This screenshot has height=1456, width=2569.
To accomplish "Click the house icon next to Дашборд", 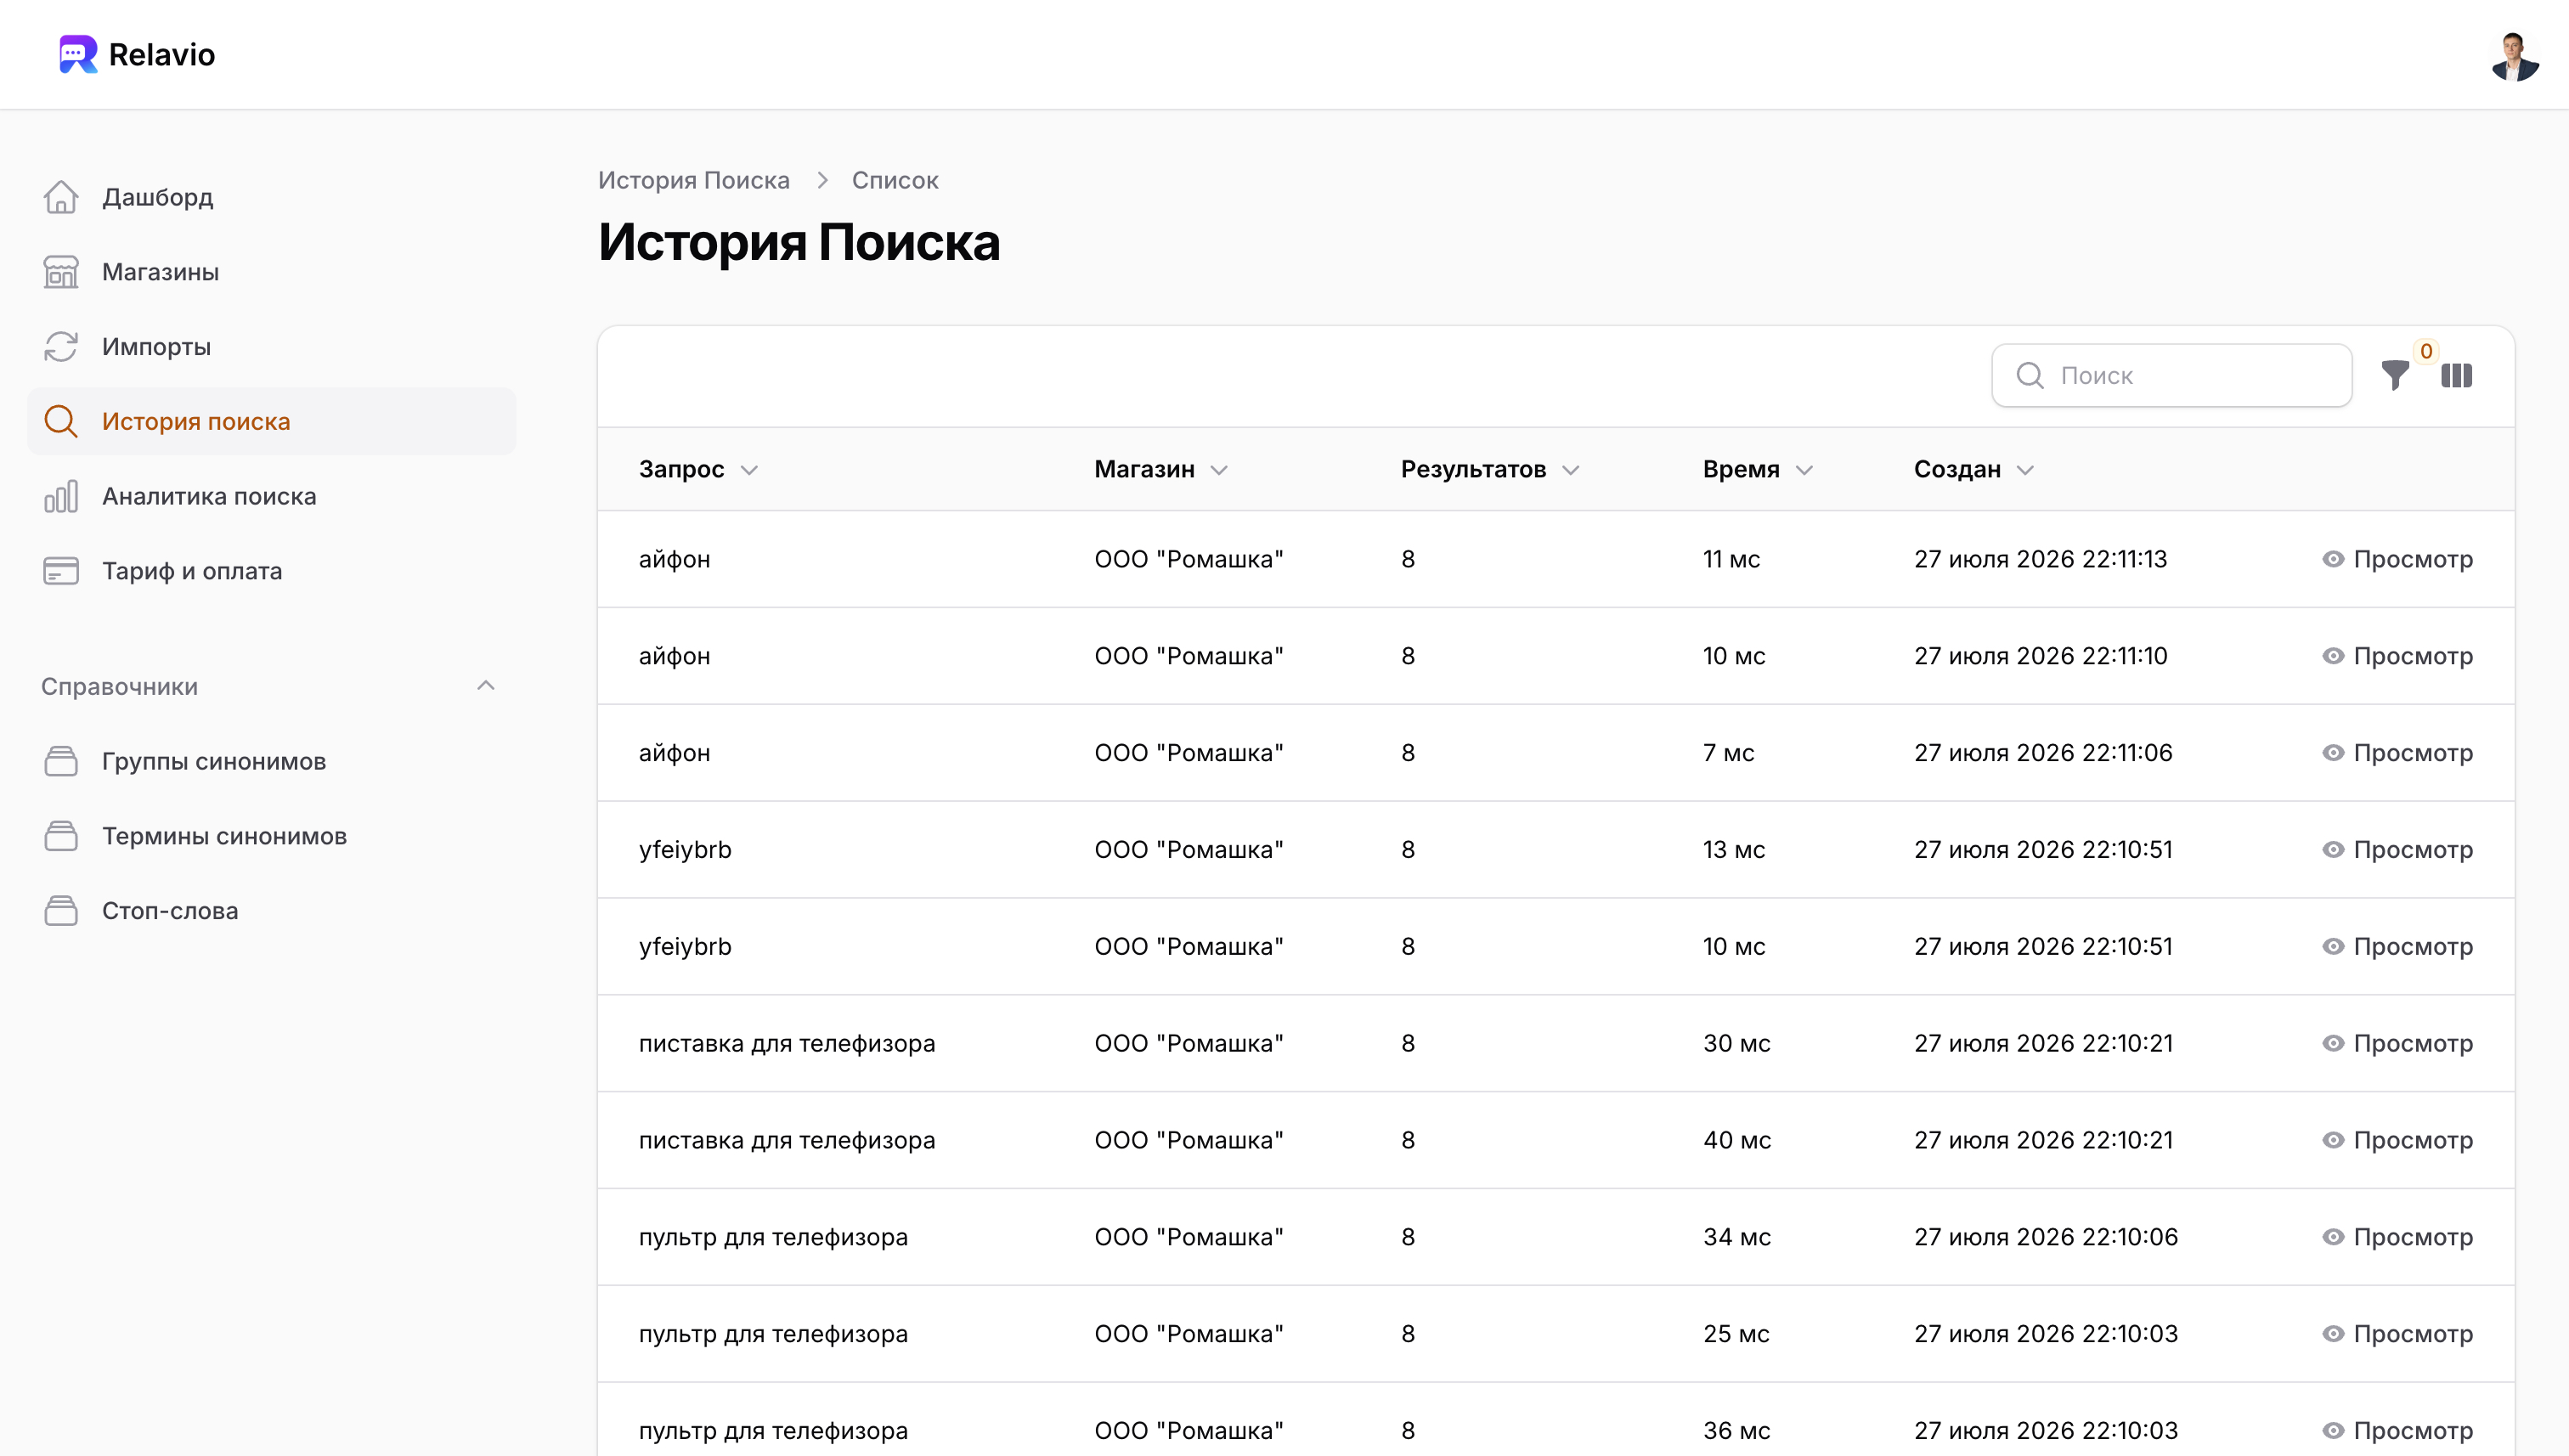I will tap(61, 197).
